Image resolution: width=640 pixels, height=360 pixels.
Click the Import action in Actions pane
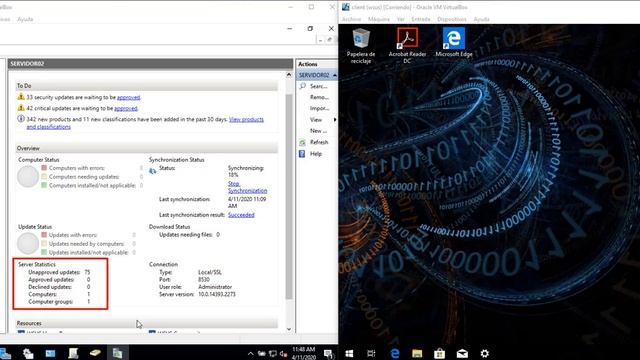[319, 108]
